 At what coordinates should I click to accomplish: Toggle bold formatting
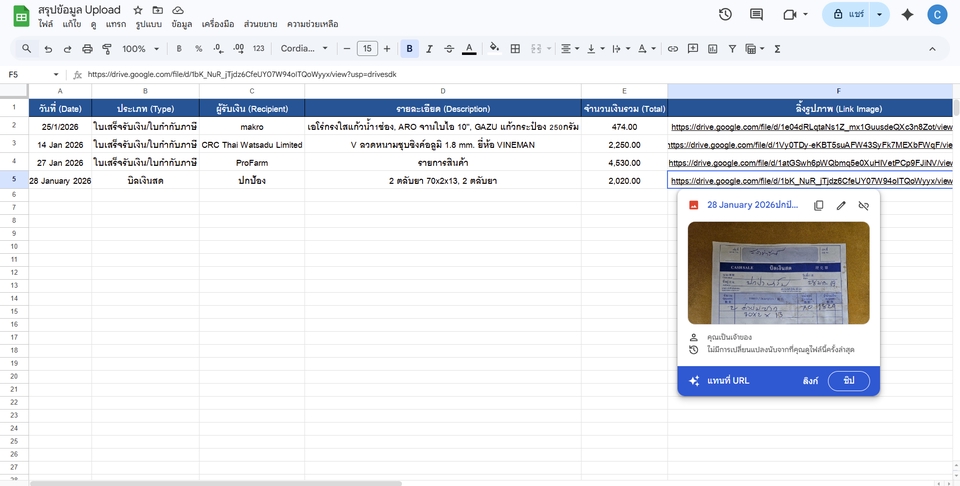(x=410, y=49)
